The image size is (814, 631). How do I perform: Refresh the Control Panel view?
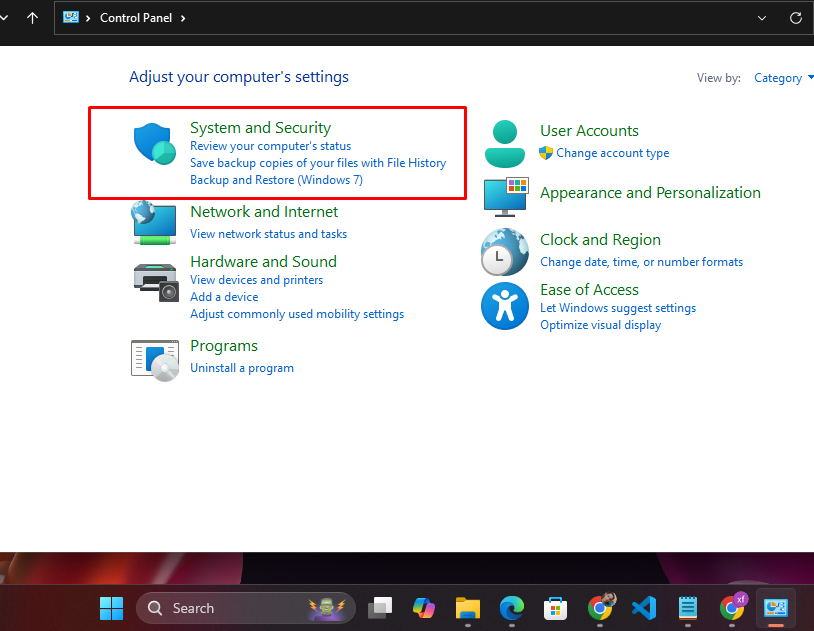[x=796, y=18]
